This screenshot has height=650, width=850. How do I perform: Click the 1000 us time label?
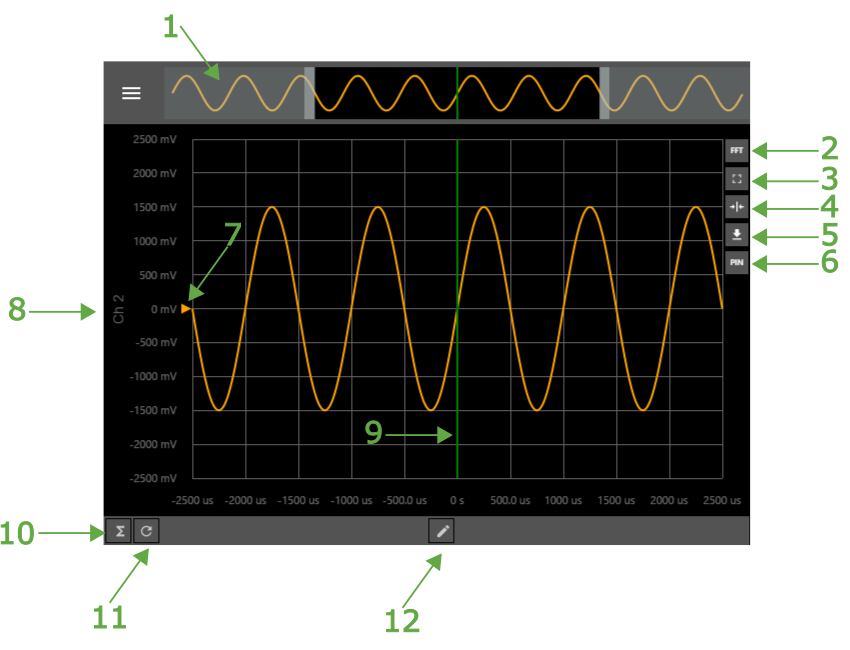[x=563, y=500]
